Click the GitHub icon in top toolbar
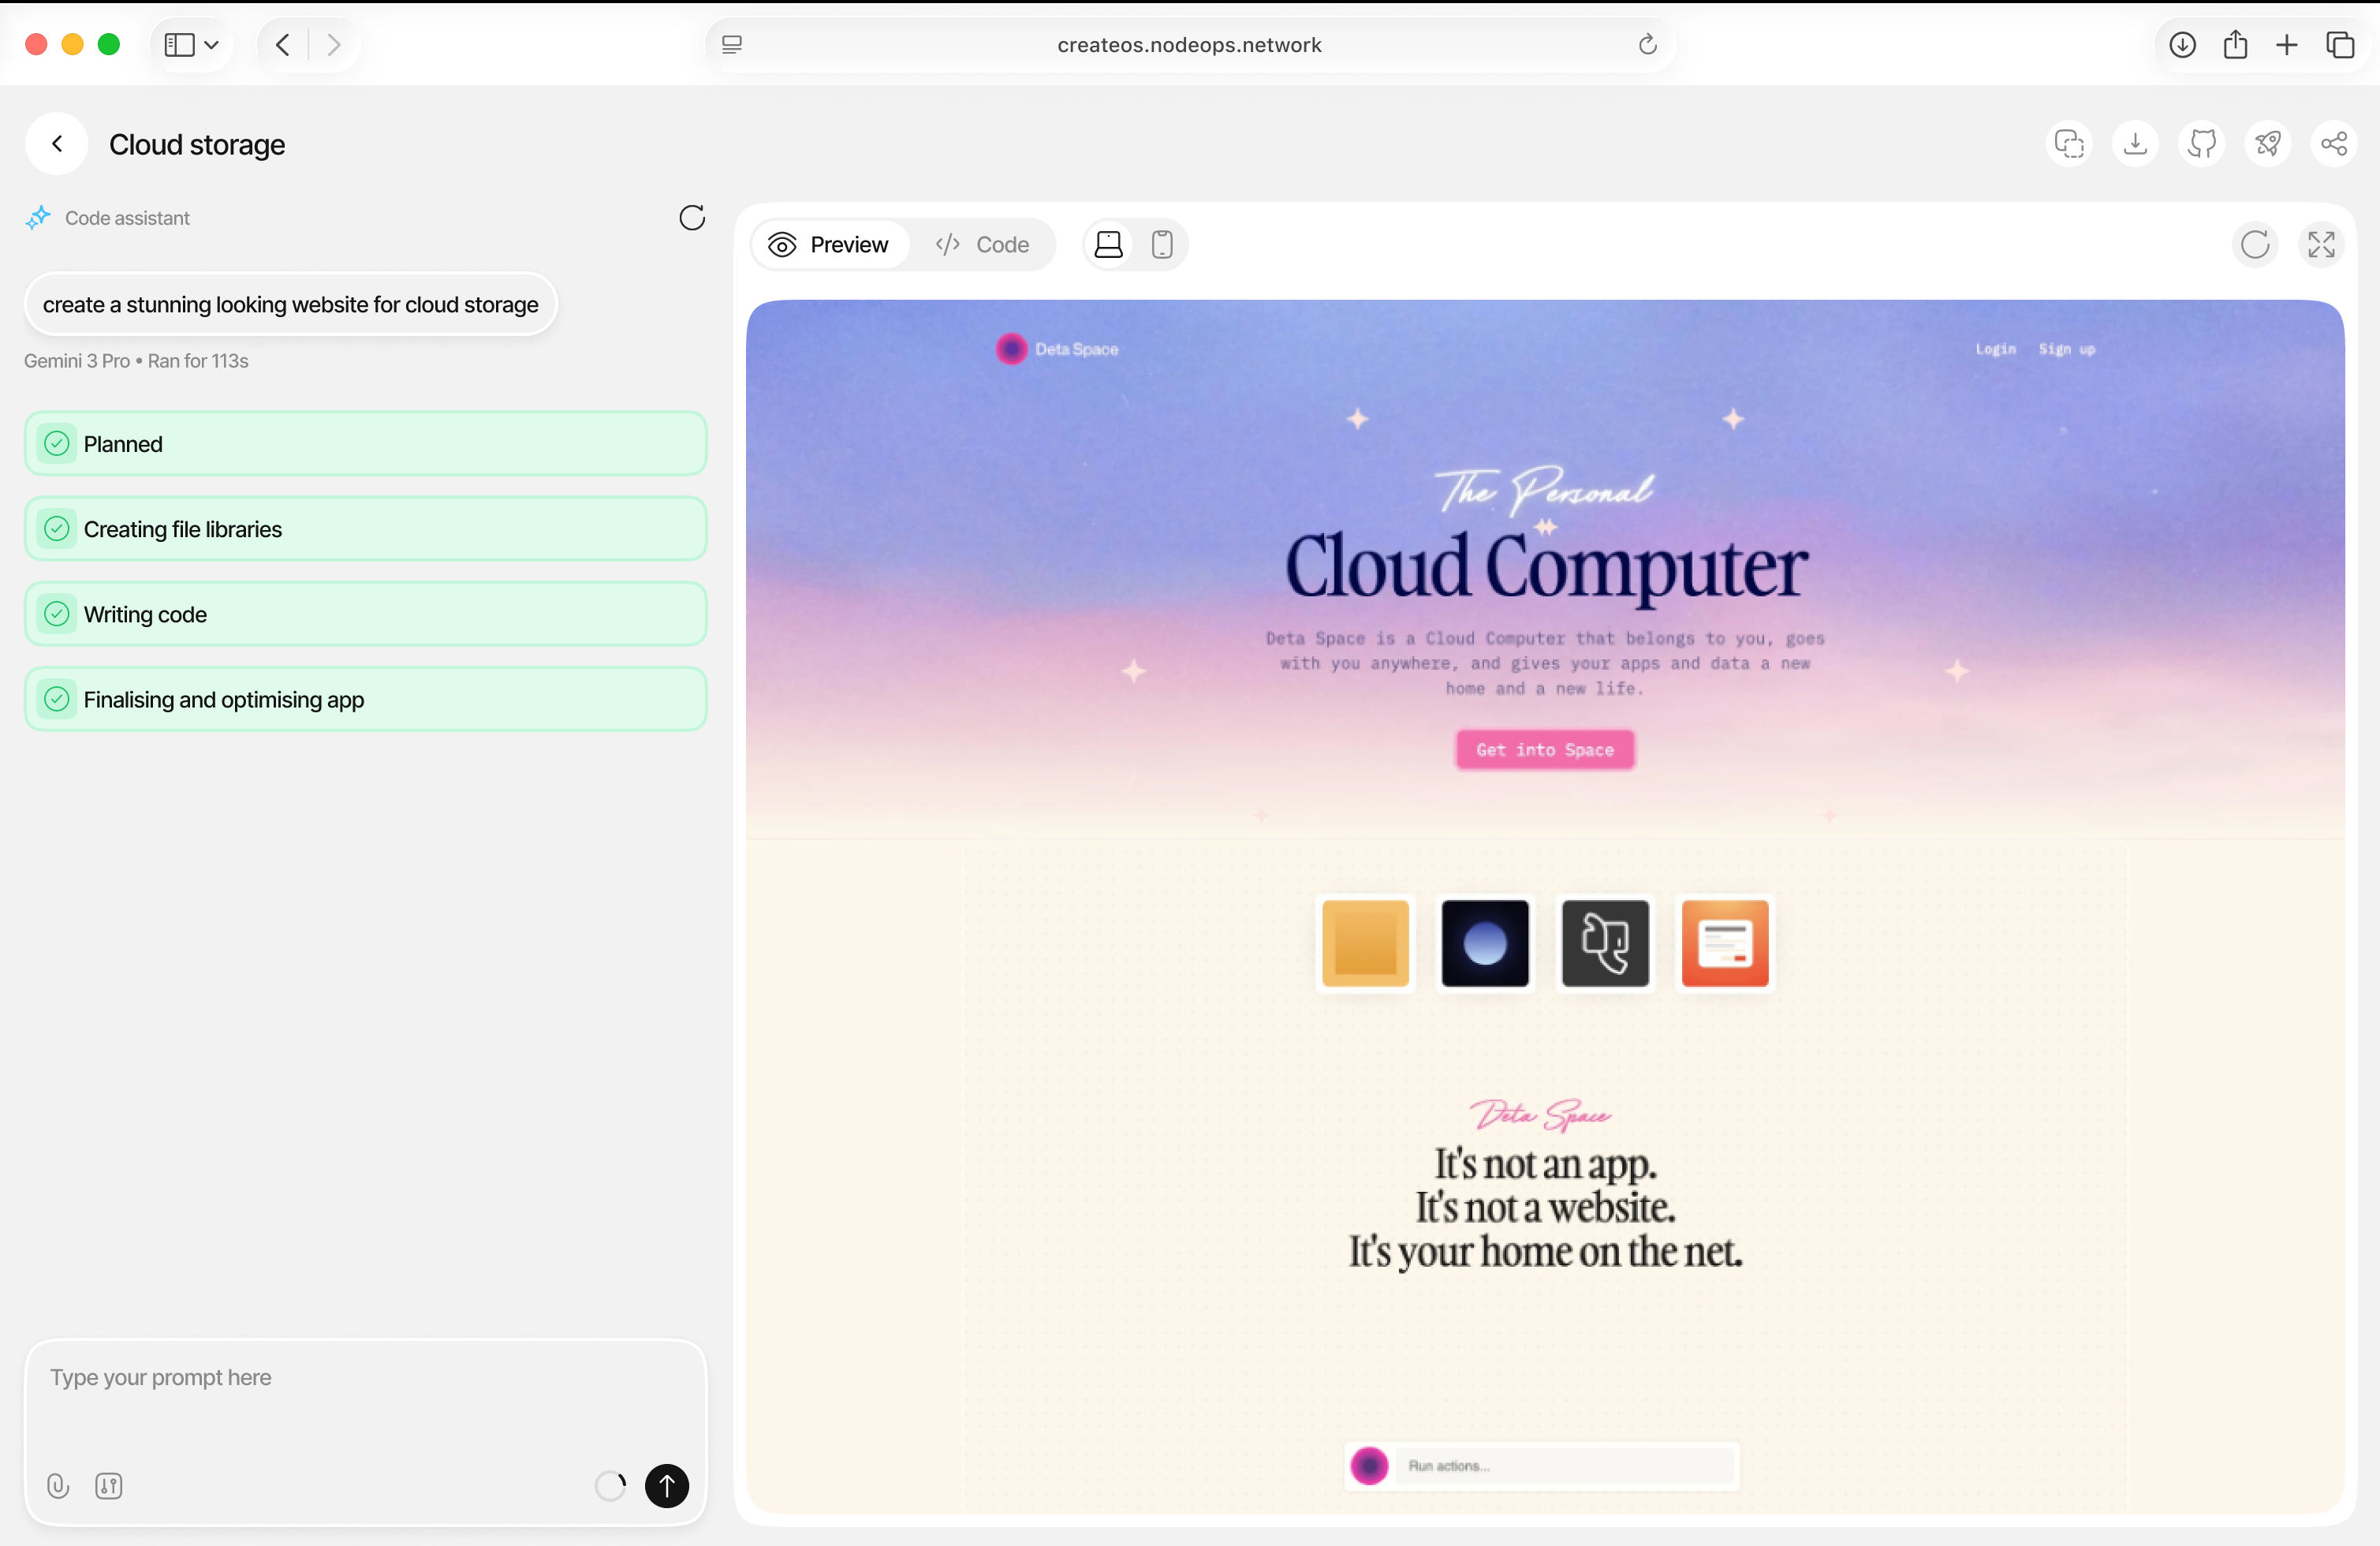Screen dimensions: 2380x1546 tap(2201, 144)
